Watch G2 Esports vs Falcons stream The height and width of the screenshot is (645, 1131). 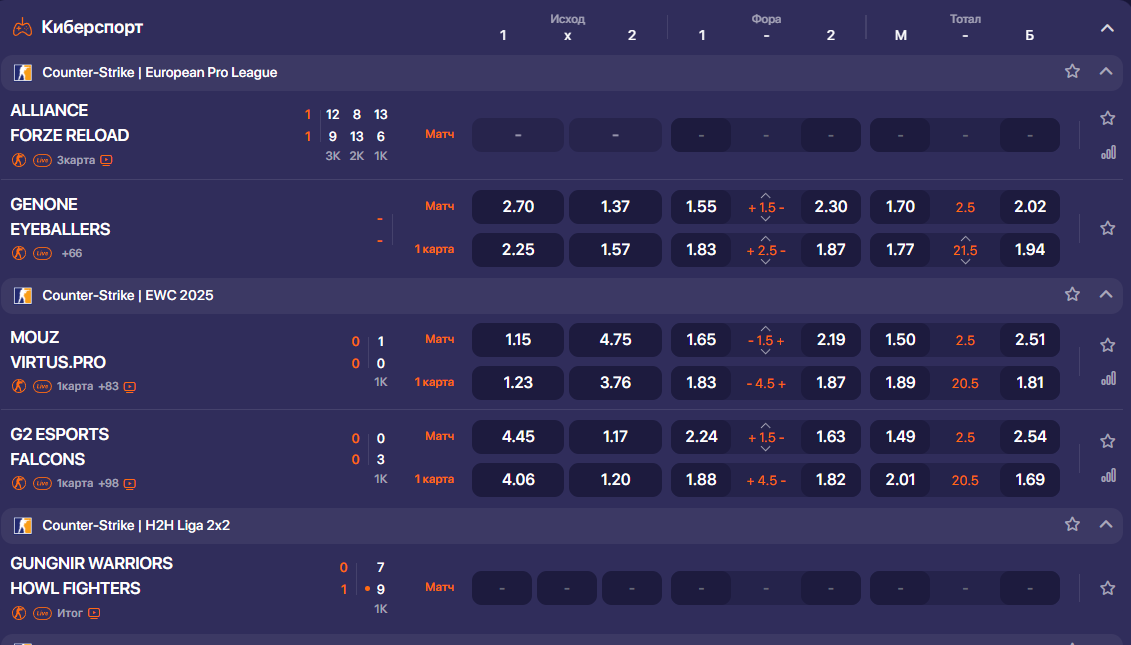[130, 483]
